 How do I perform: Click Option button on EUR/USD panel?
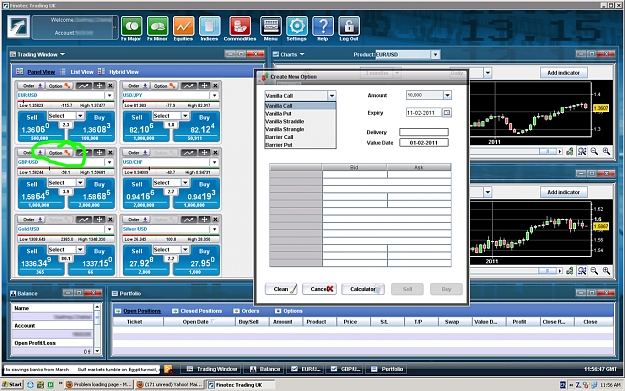click(59, 86)
